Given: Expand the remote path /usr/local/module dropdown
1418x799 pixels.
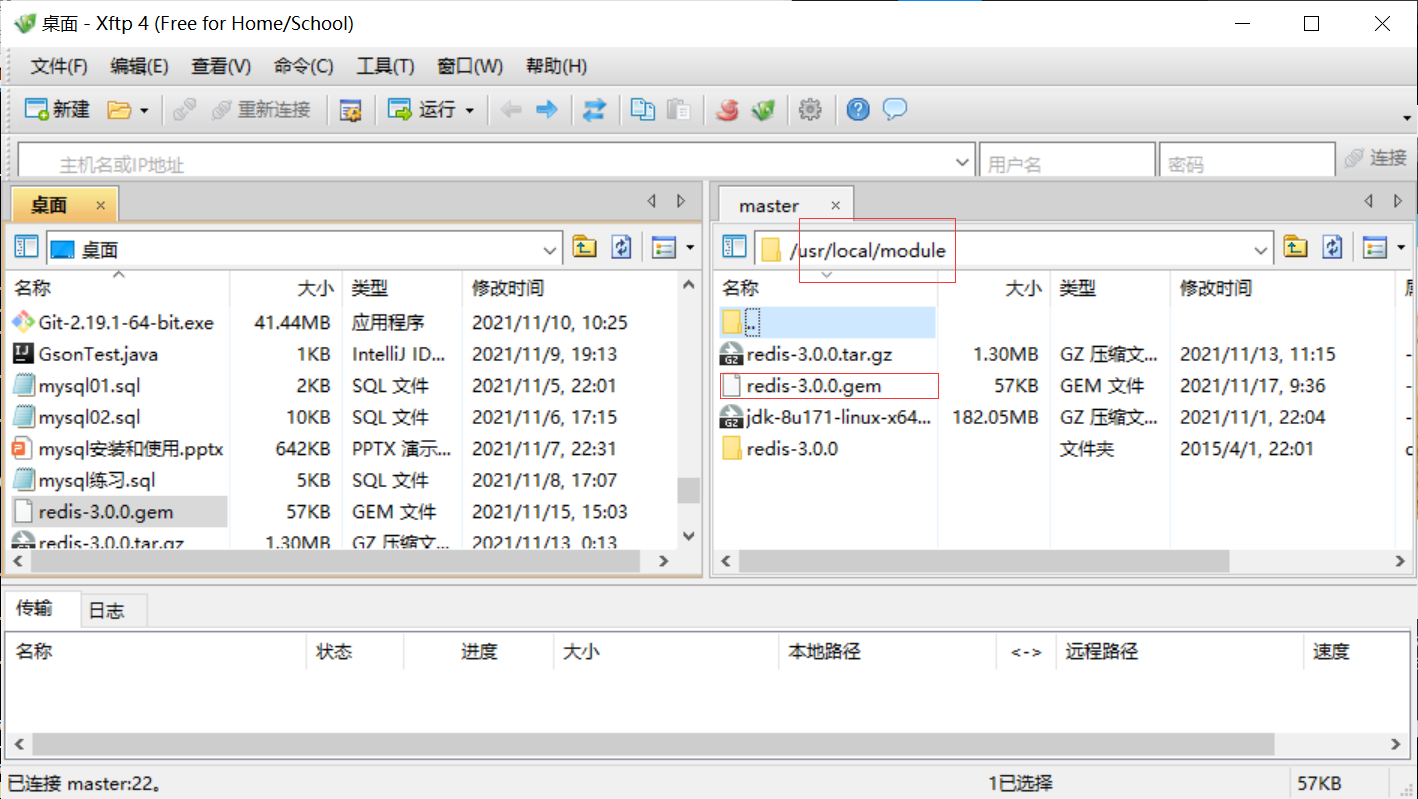Looking at the screenshot, I should [x=1262, y=250].
